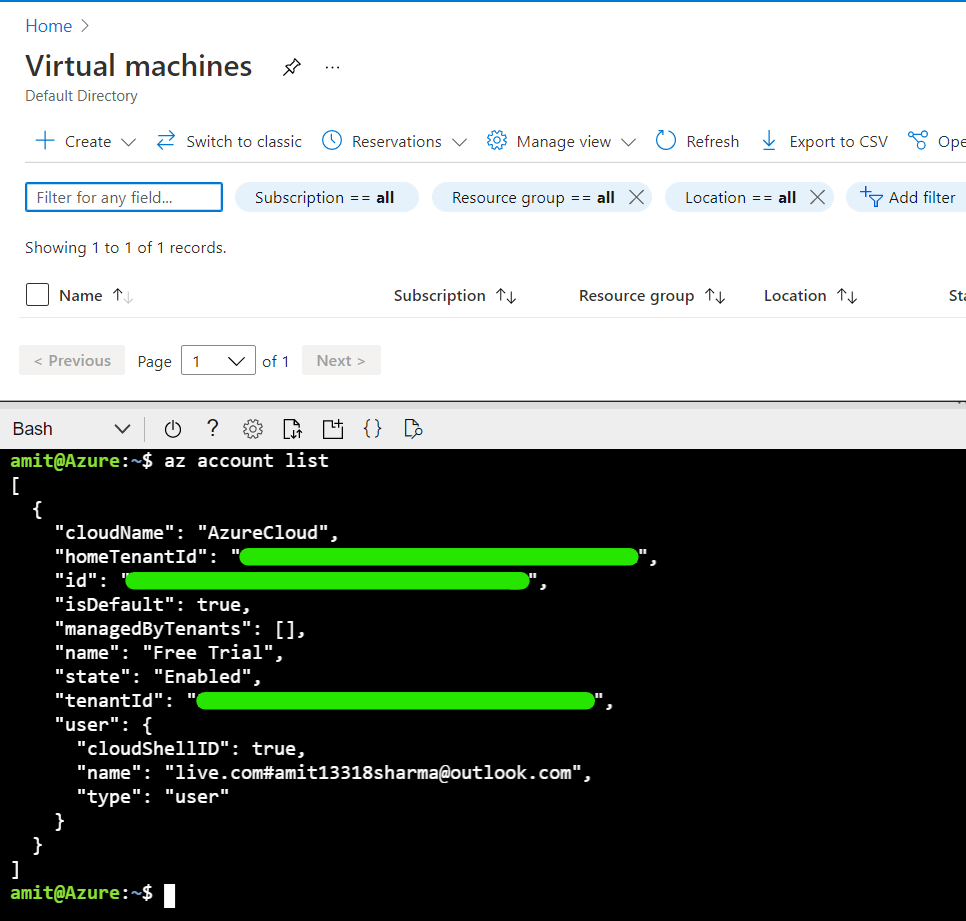Open Cloud Shell help question mark
This screenshot has width=966, height=921.
(x=213, y=428)
